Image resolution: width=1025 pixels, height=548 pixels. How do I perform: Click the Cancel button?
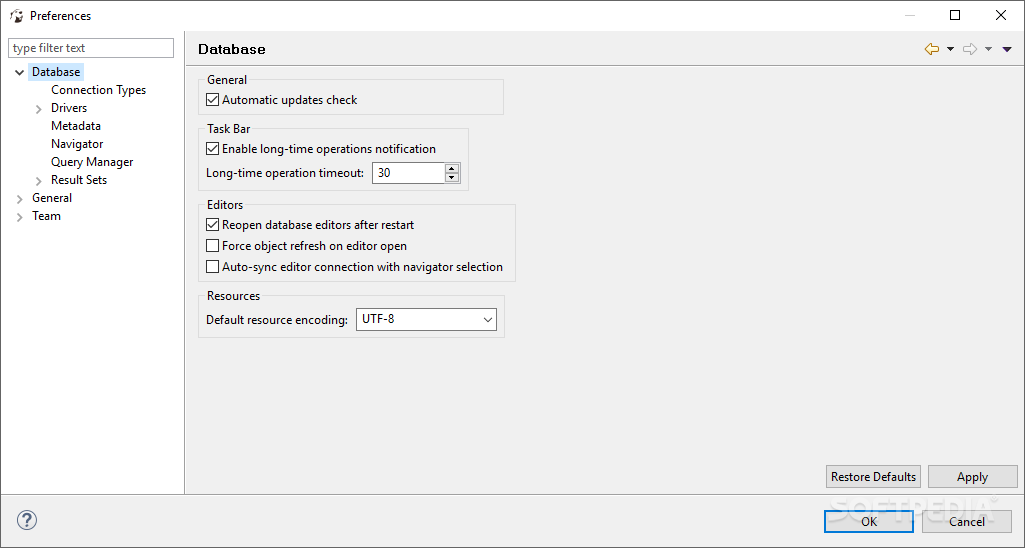(x=967, y=521)
